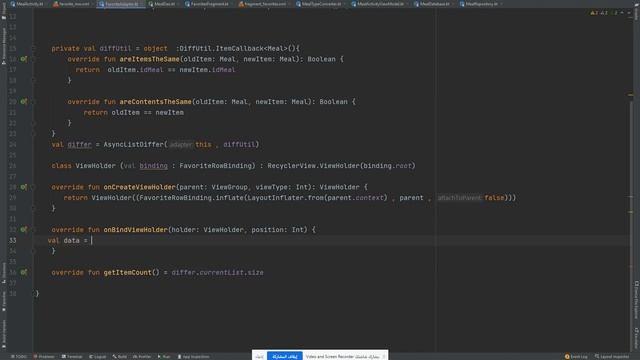Image resolution: width=640 pixels, height=360 pixels.
Task: Place cursor after 'val data =' on line 33
Action: (92, 240)
